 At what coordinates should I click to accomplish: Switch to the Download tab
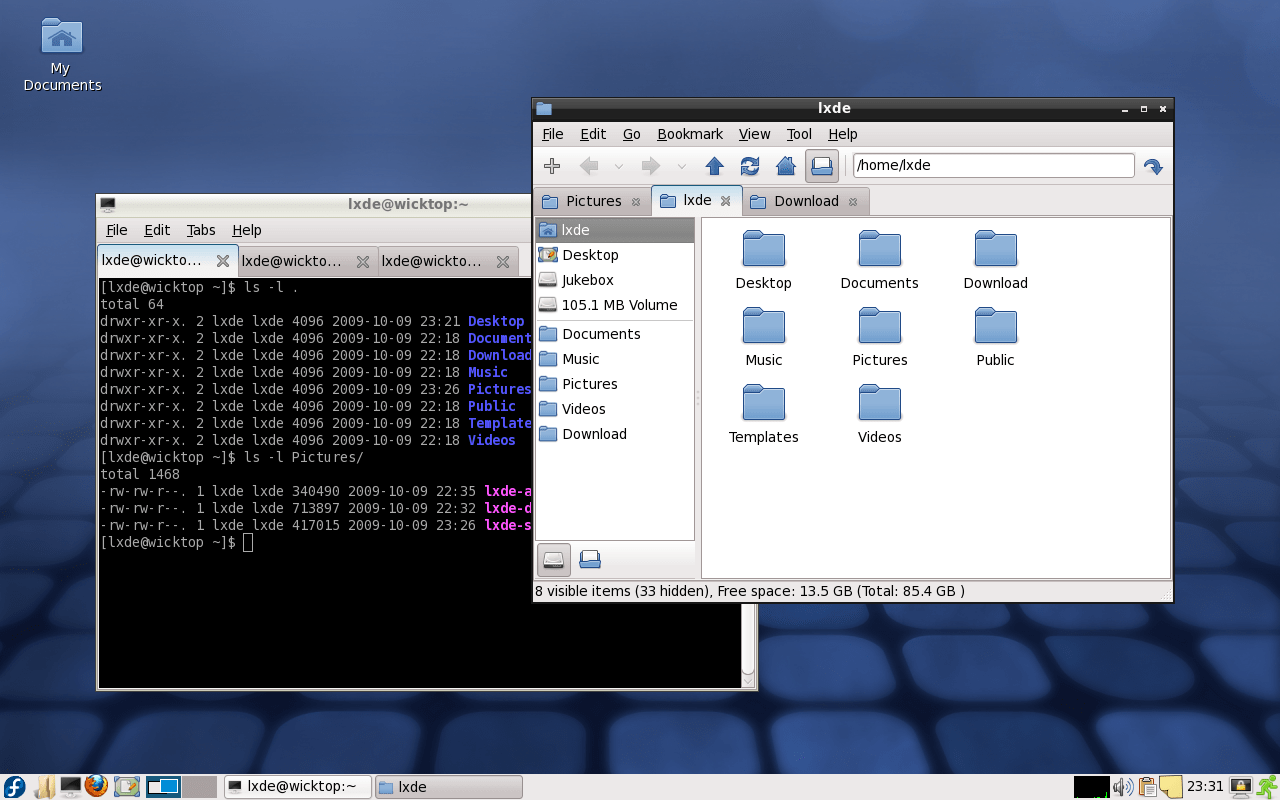[x=805, y=200]
